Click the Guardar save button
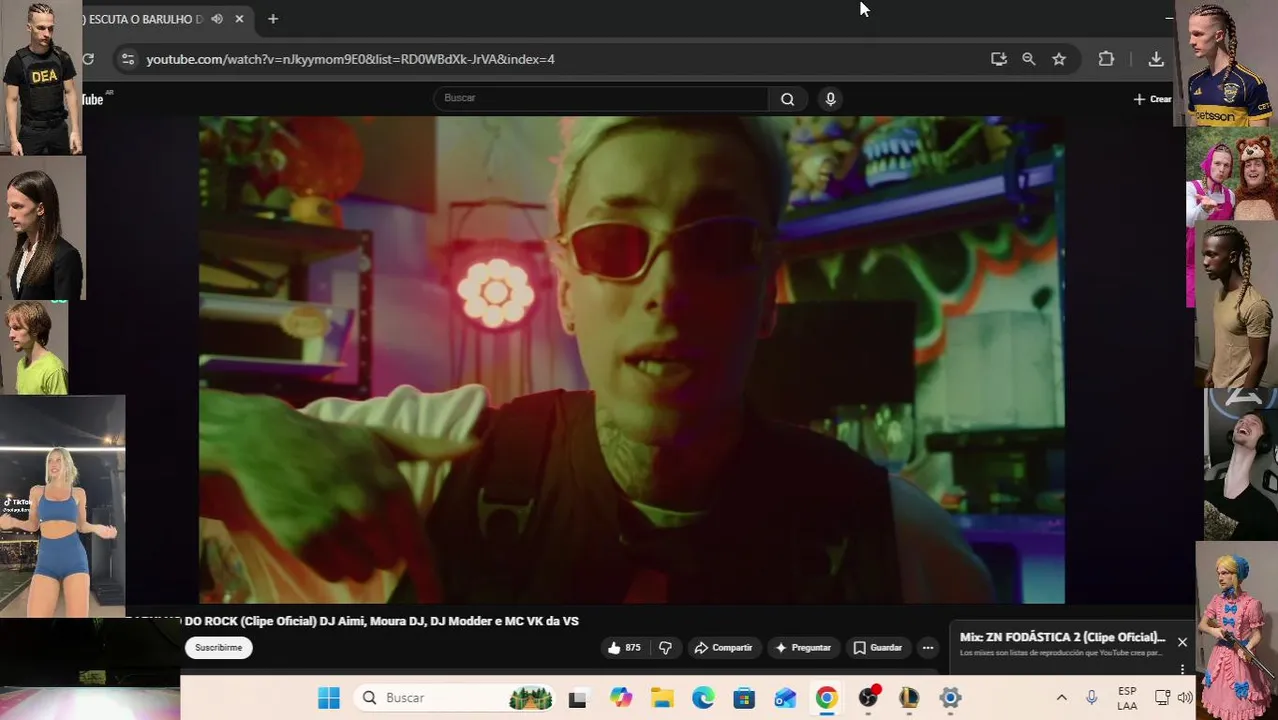 [x=877, y=648]
